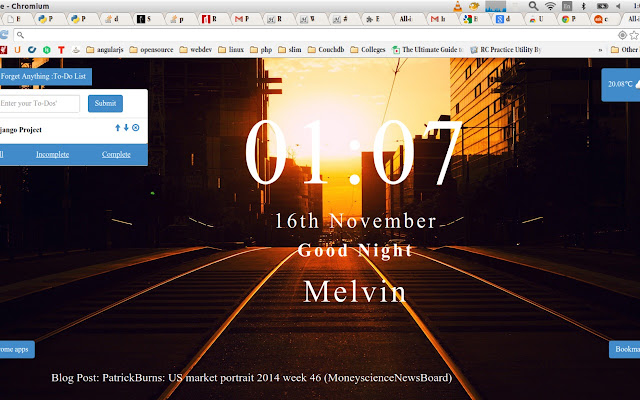Expand the linux bookmark folder
The width and height of the screenshot is (640, 400).
[231, 50]
